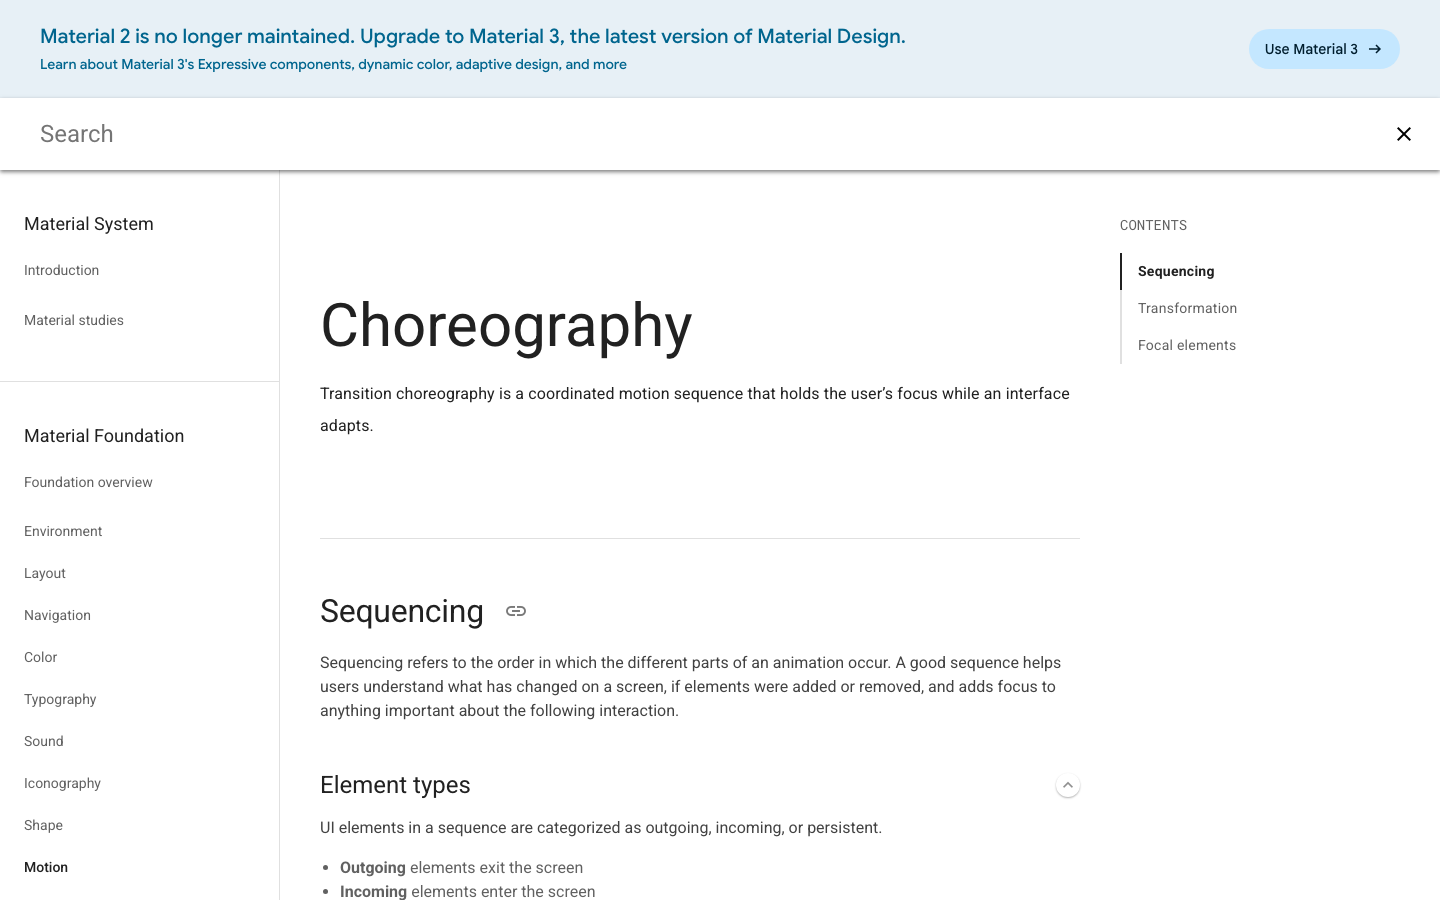The height and width of the screenshot is (900, 1440).
Task: Click the Use Material 3 button
Action: click(x=1324, y=49)
